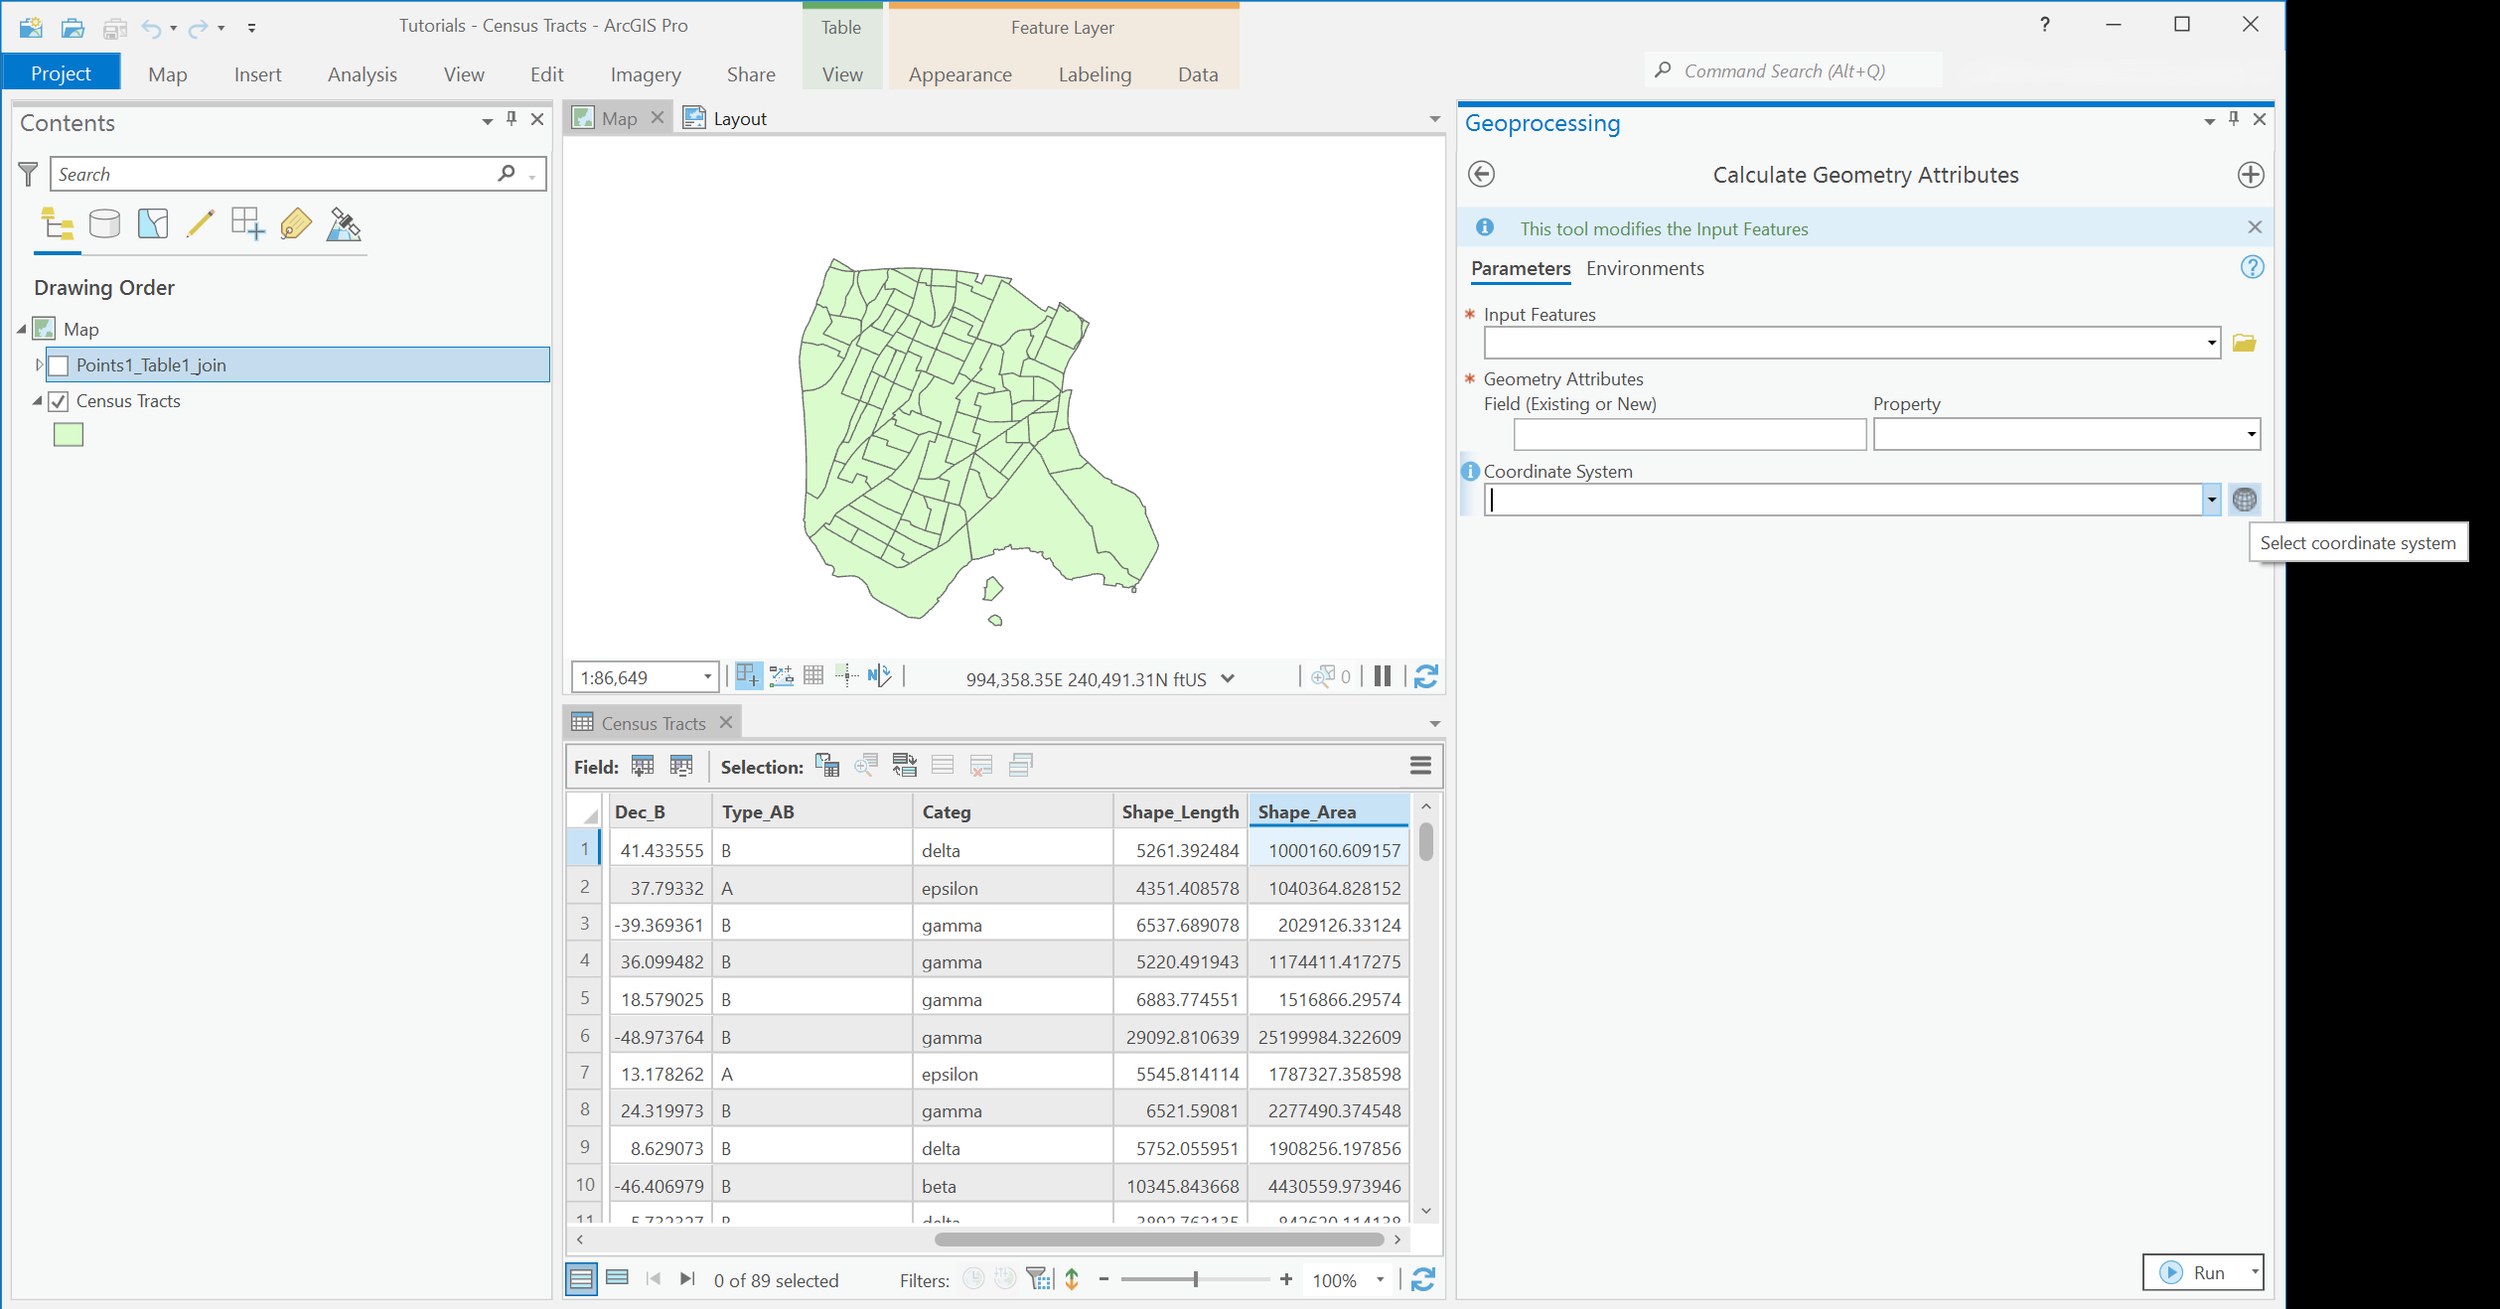Click the Select coordinate system globe icon
The image size is (2500, 1309).
(x=2245, y=499)
